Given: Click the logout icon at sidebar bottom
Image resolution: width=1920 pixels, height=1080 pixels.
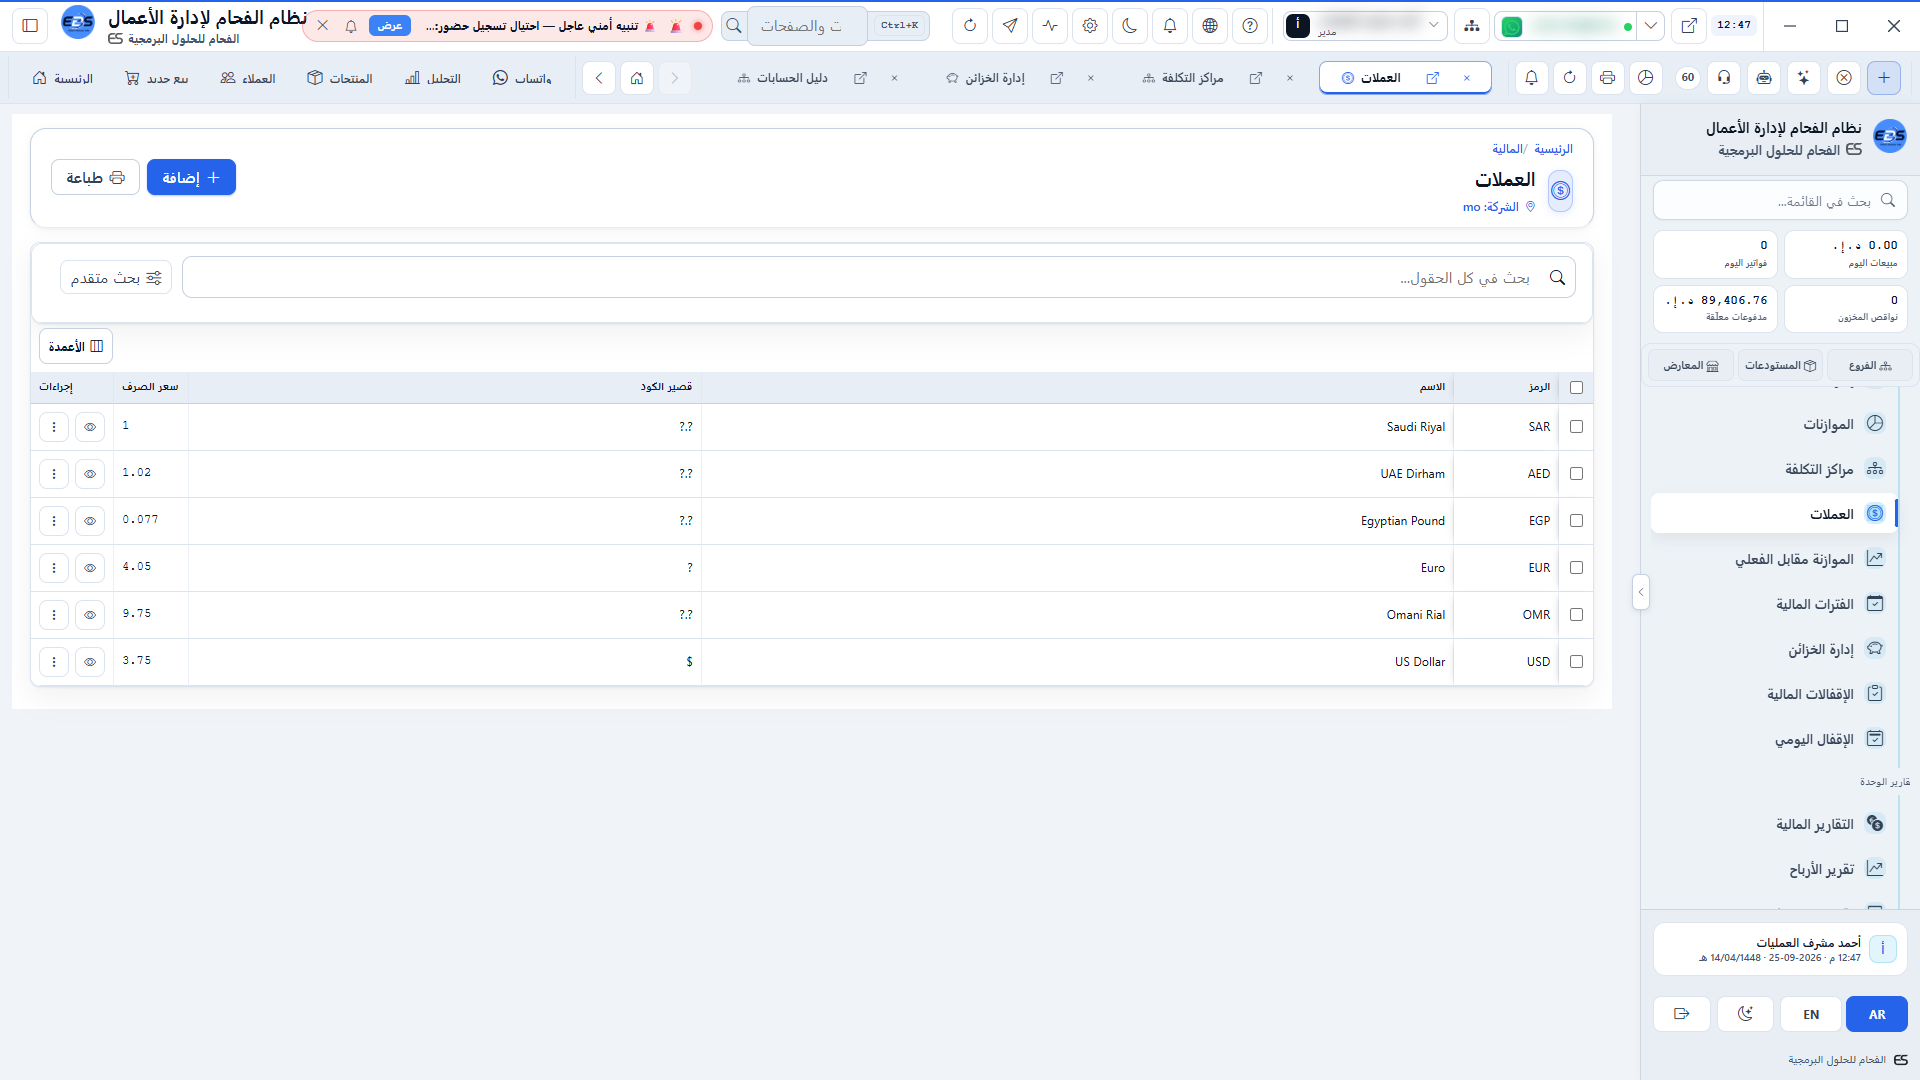Looking at the screenshot, I should pyautogui.click(x=1682, y=1014).
